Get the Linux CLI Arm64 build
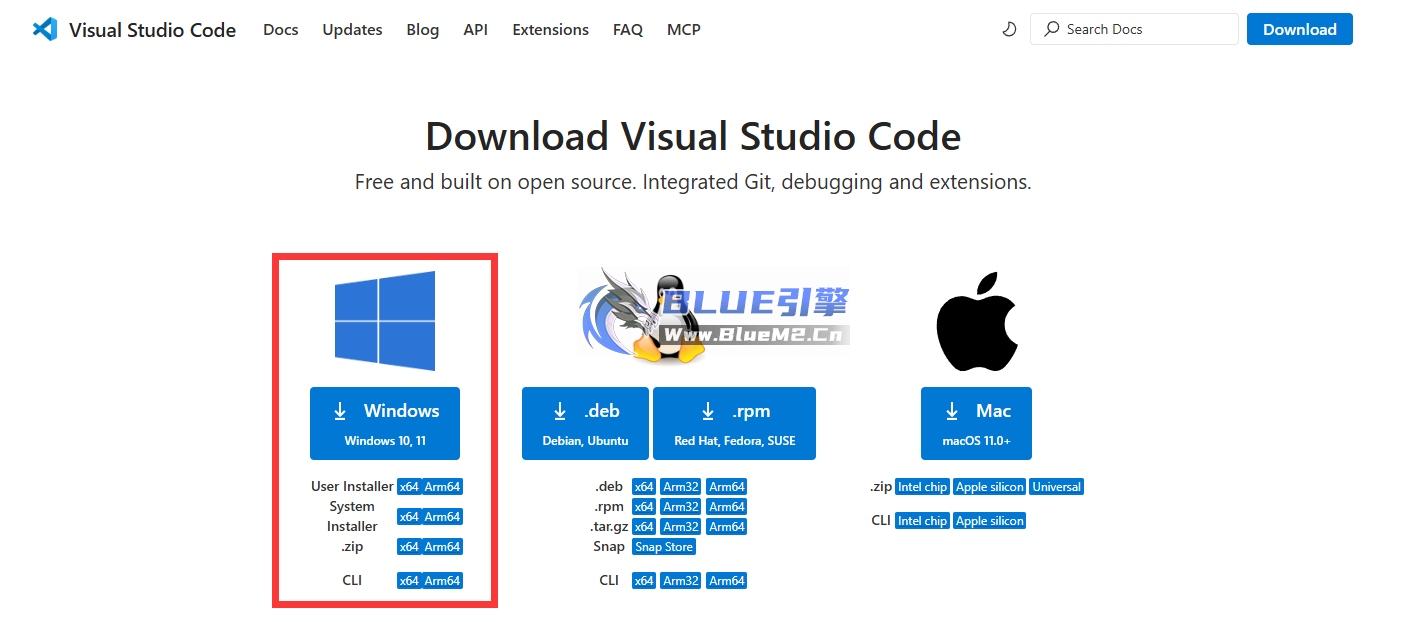 [726, 581]
